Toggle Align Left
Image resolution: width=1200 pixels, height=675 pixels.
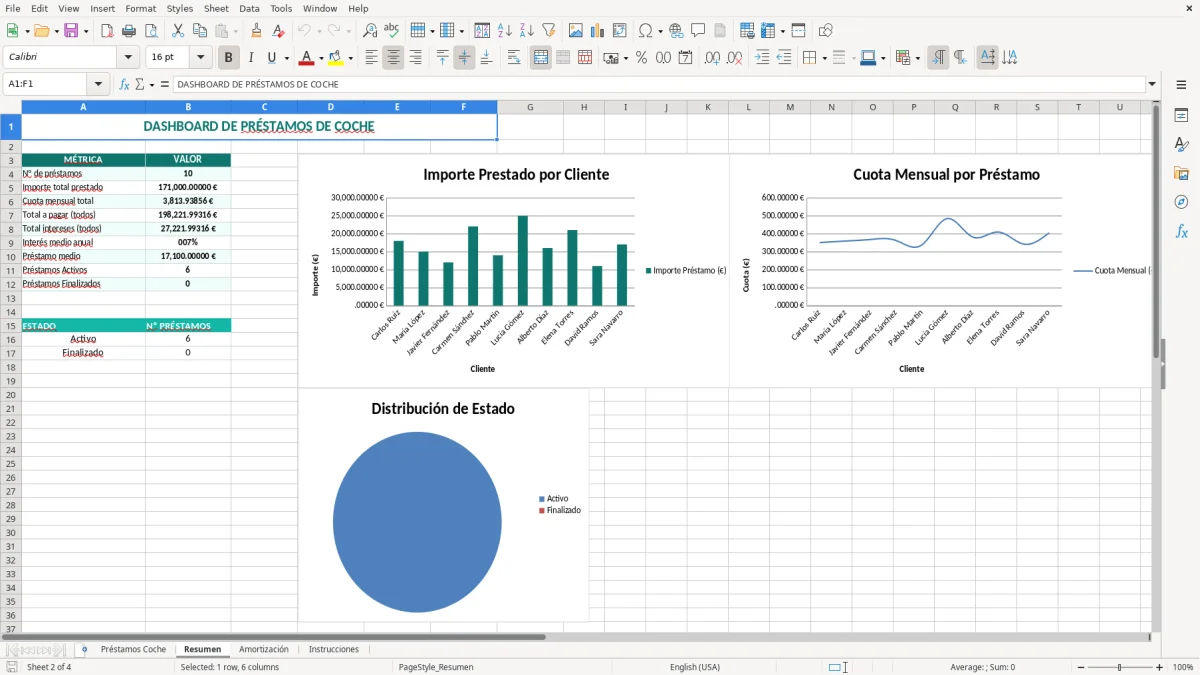pyautogui.click(x=371, y=58)
